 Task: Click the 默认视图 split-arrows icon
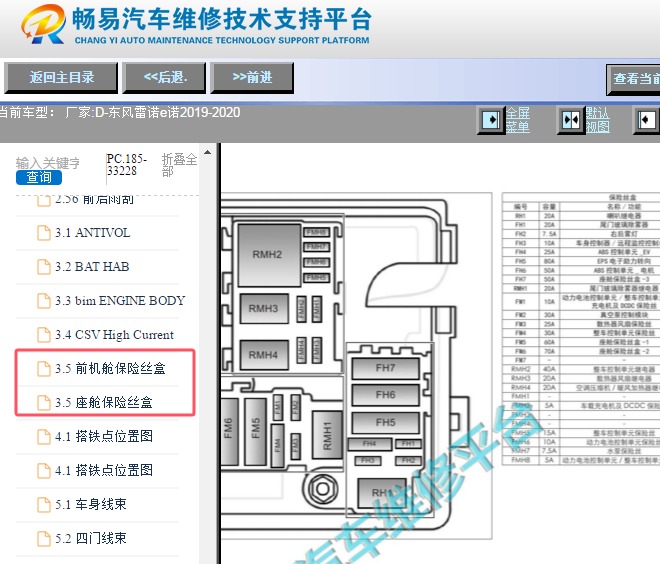571,120
